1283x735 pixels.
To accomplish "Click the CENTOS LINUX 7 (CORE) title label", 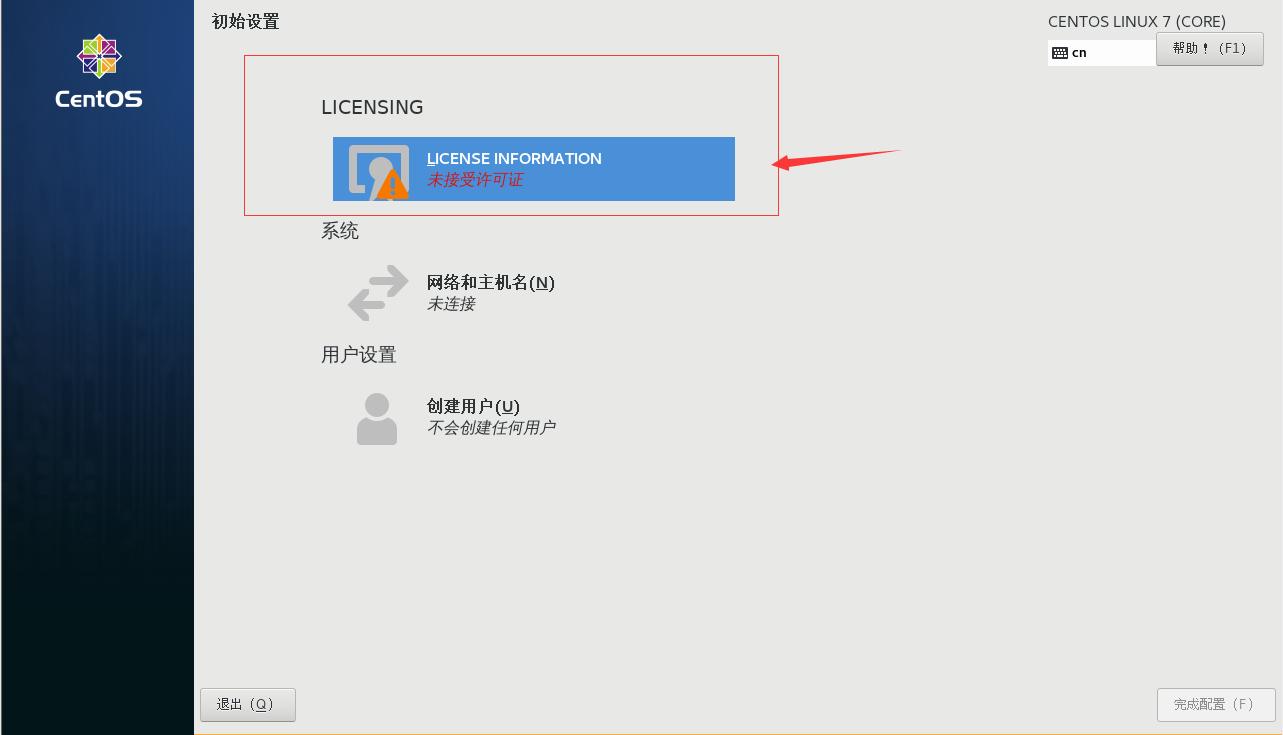I will click(x=1136, y=21).
